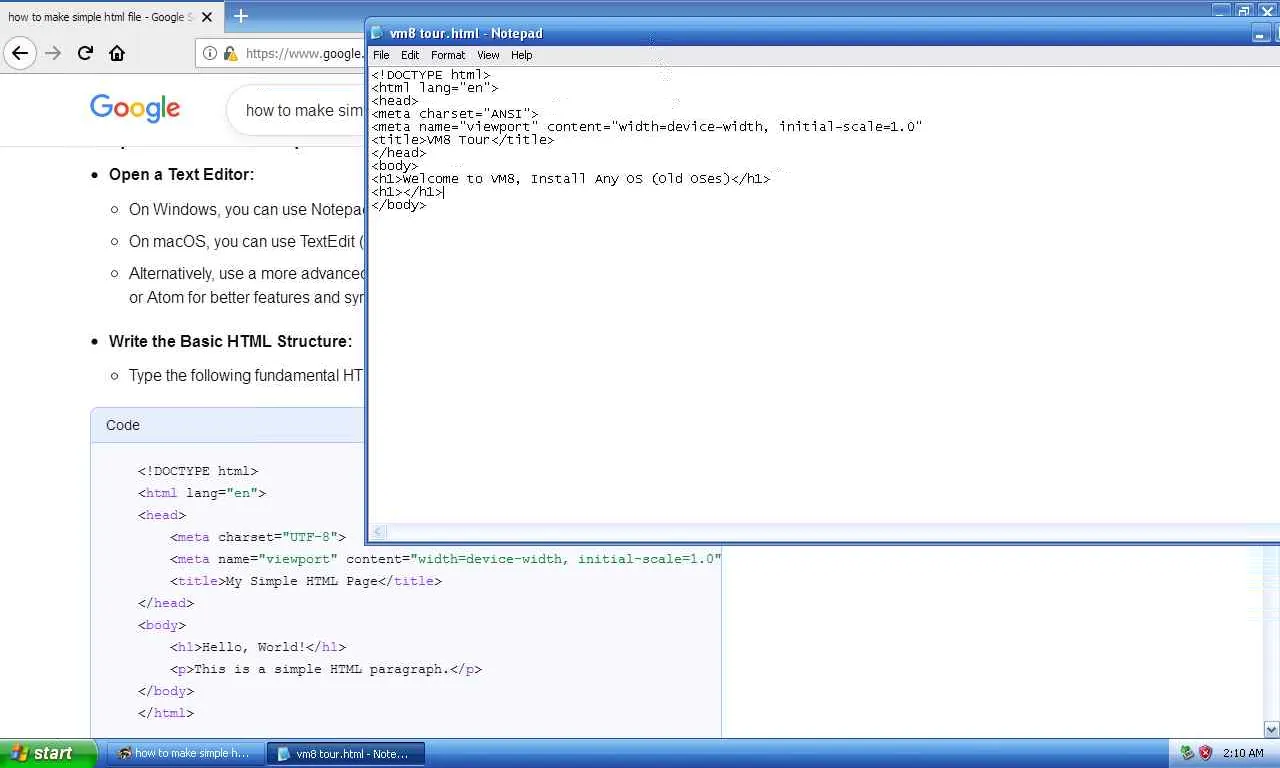1280x768 pixels.
Task: Click the Notepad icon in the title bar
Action: pos(377,33)
